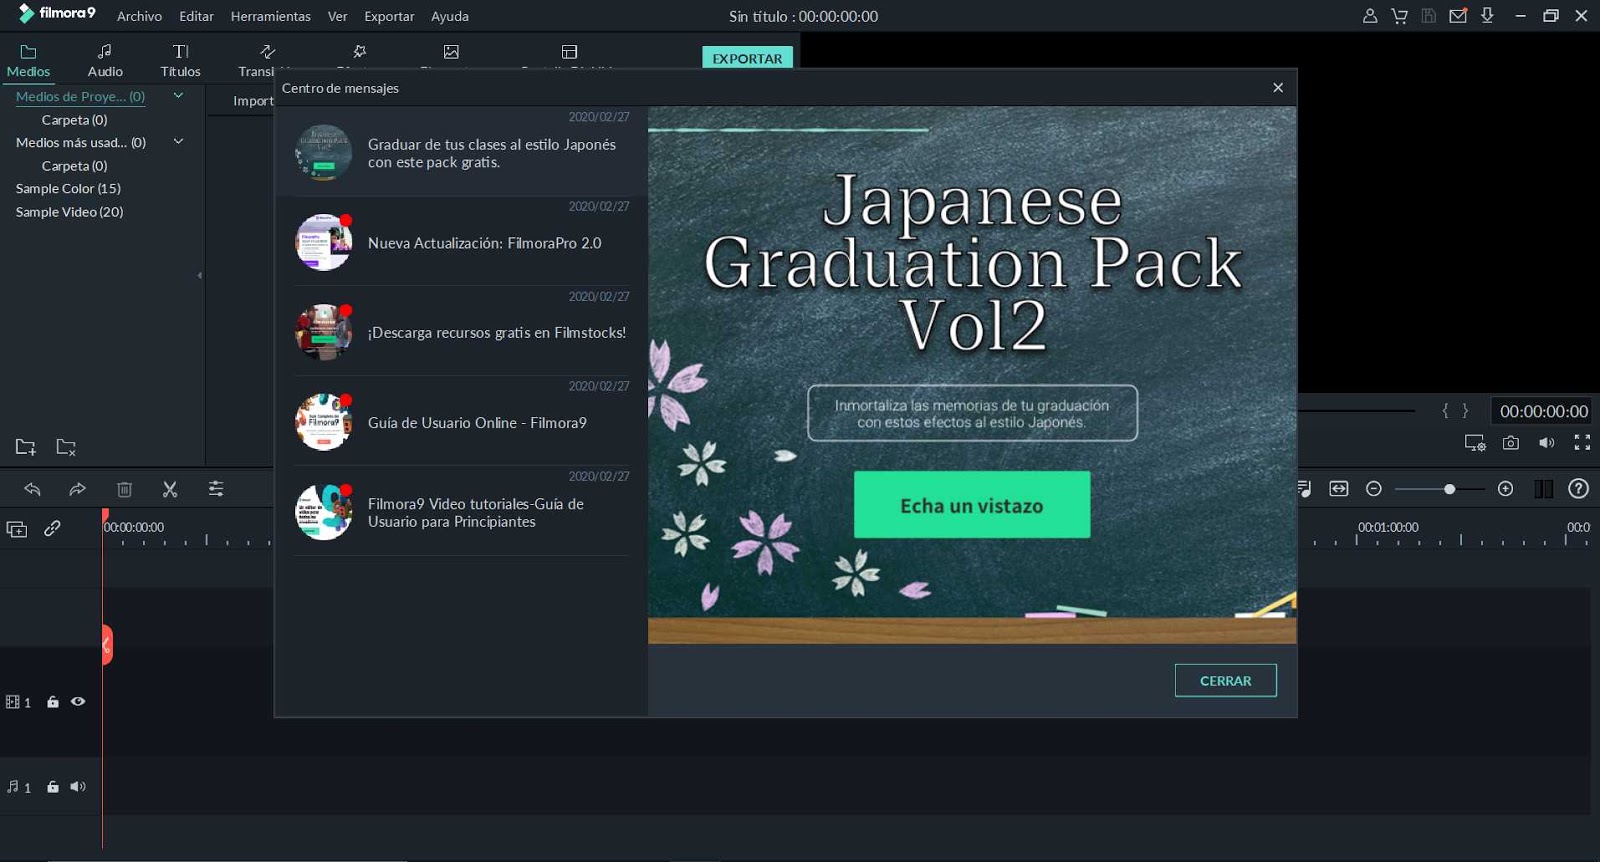Click the CERRAR button in message center

pos(1225,680)
